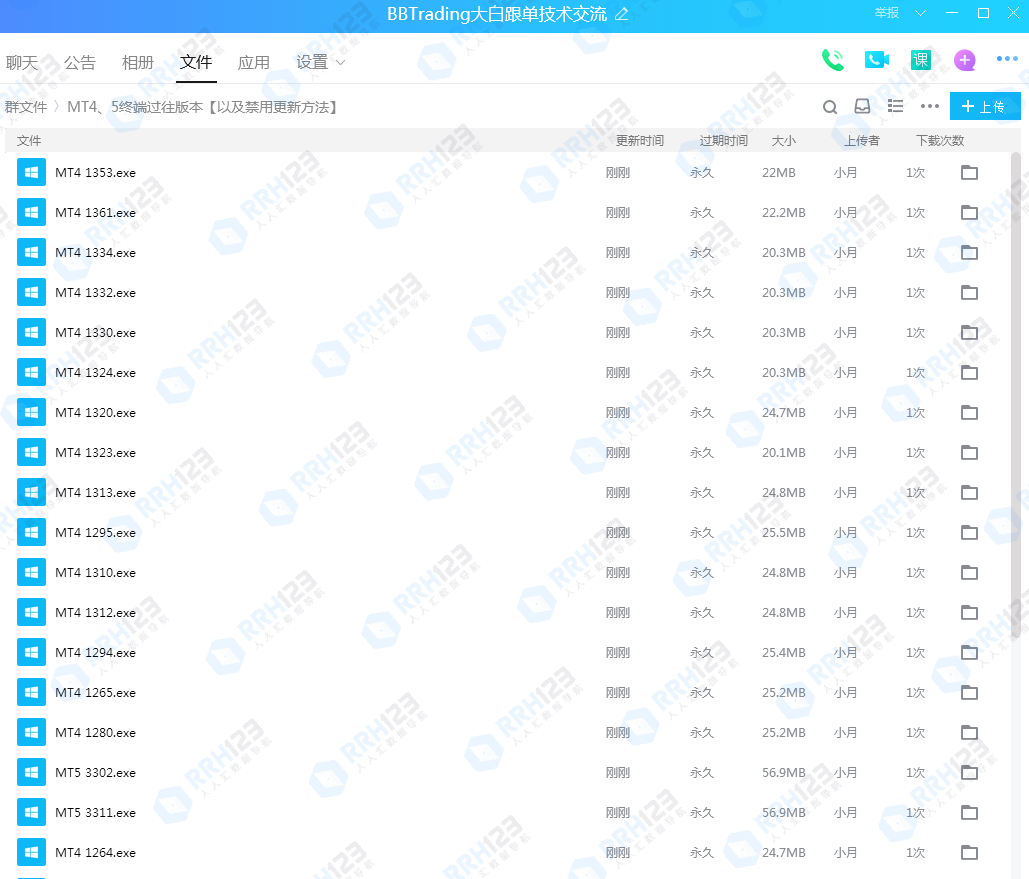
Task: Start a group voice call
Action: point(833,60)
